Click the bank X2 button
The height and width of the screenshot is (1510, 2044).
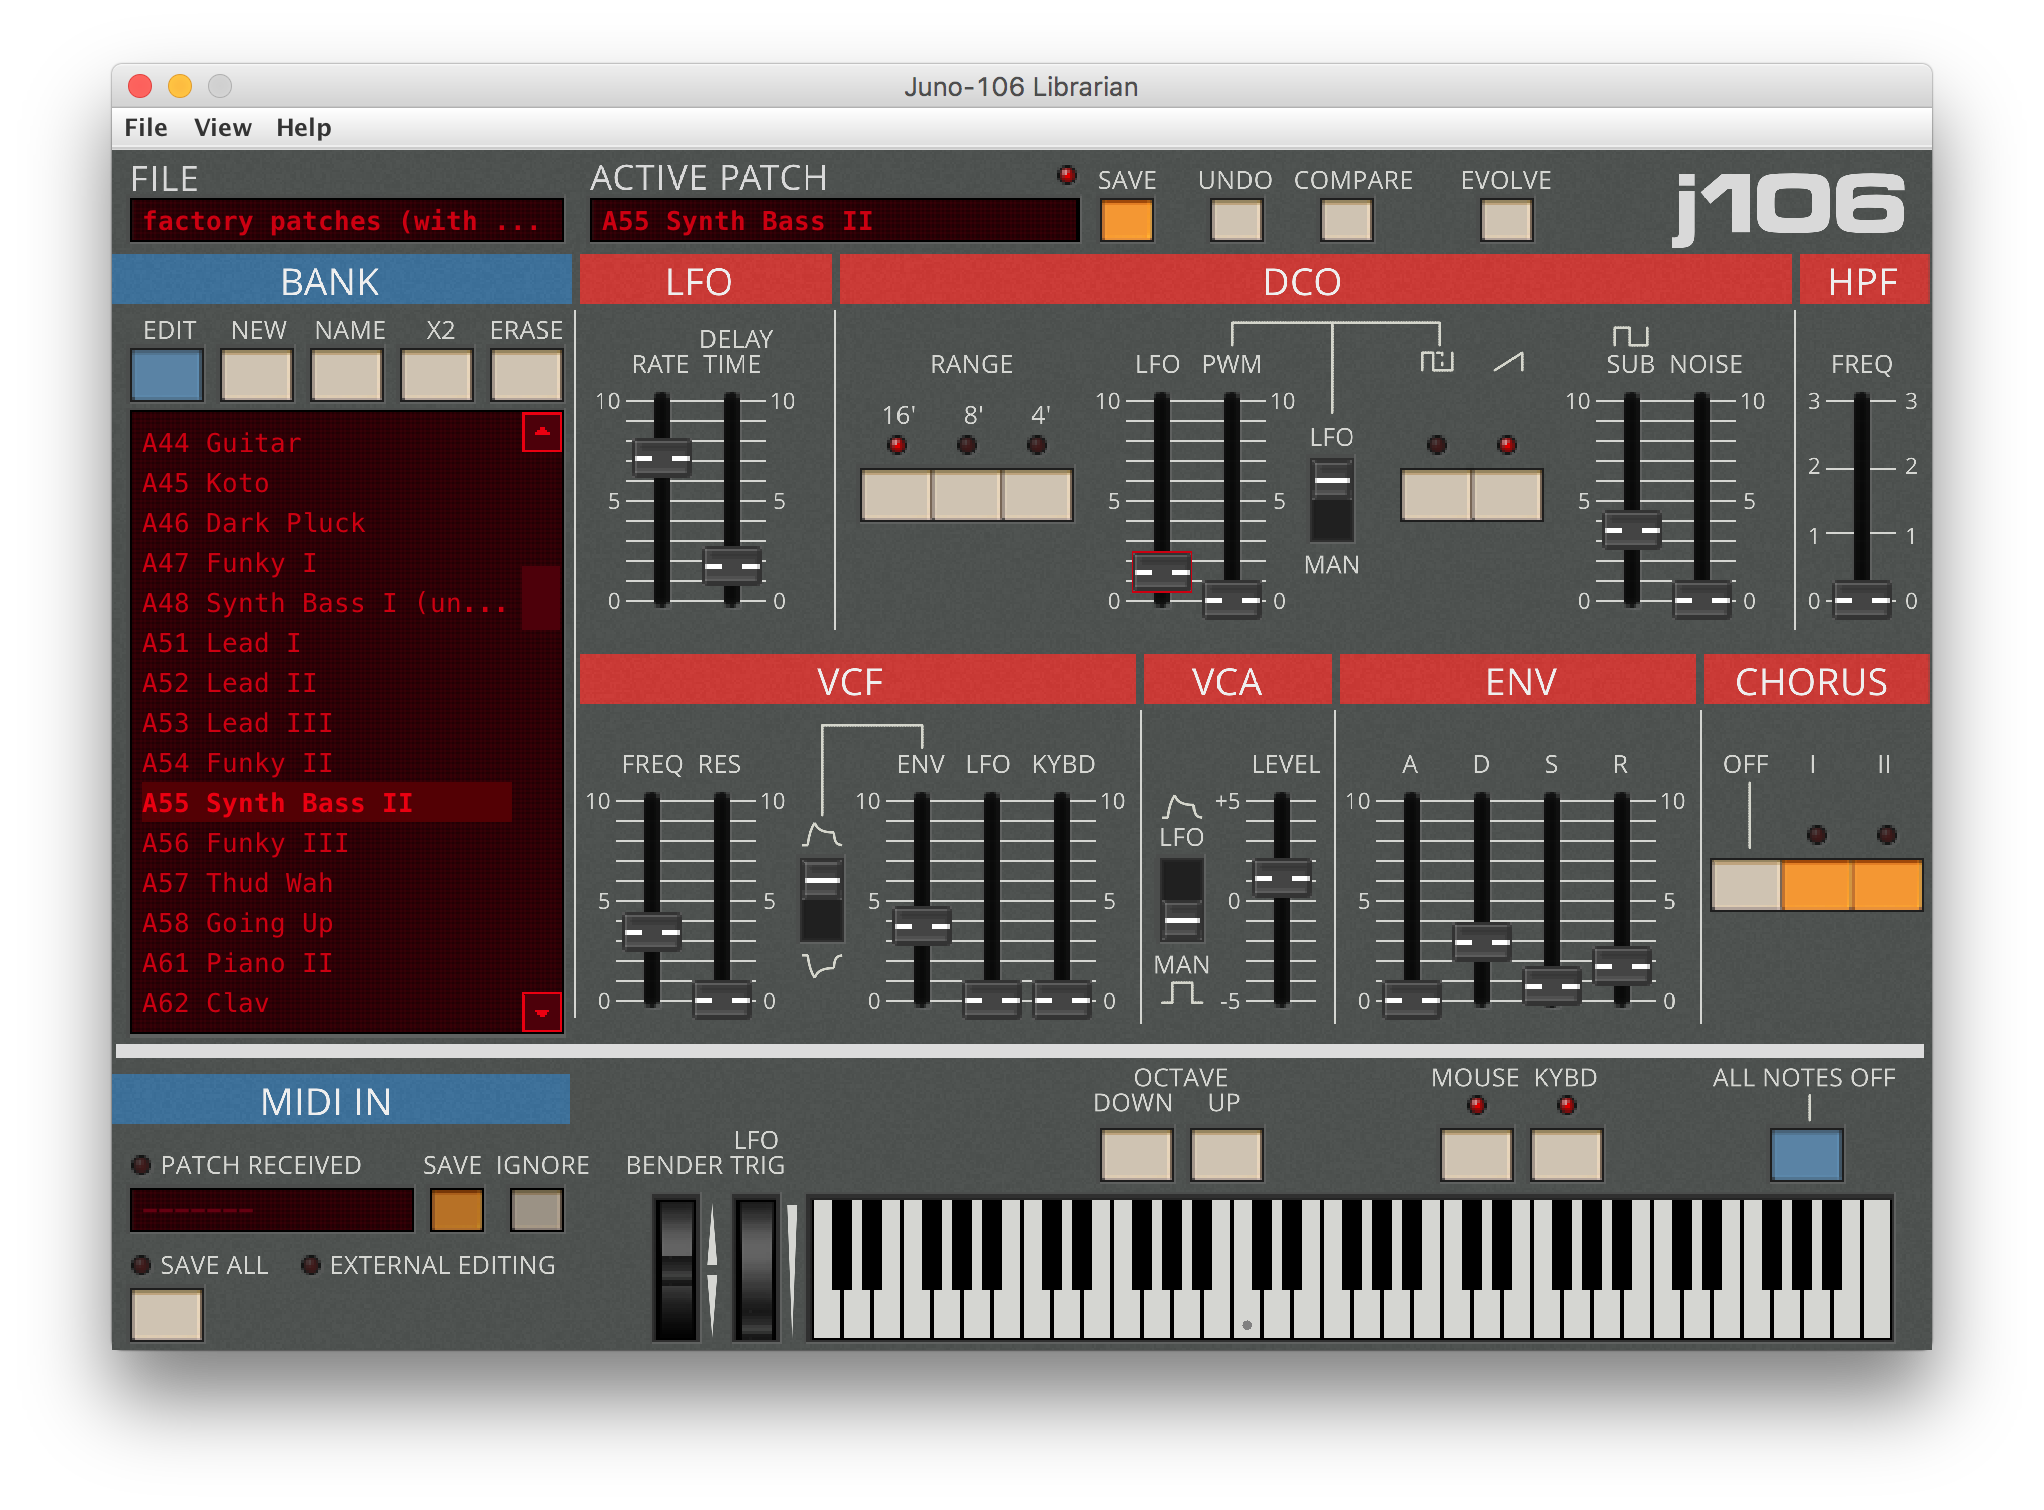tap(436, 375)
